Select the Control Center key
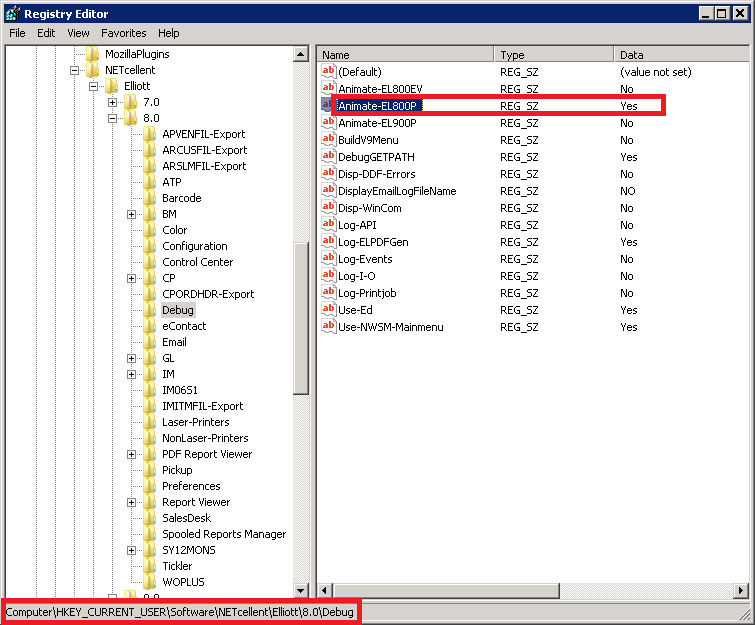Screen dimensions: 755x625 (197, 262)
